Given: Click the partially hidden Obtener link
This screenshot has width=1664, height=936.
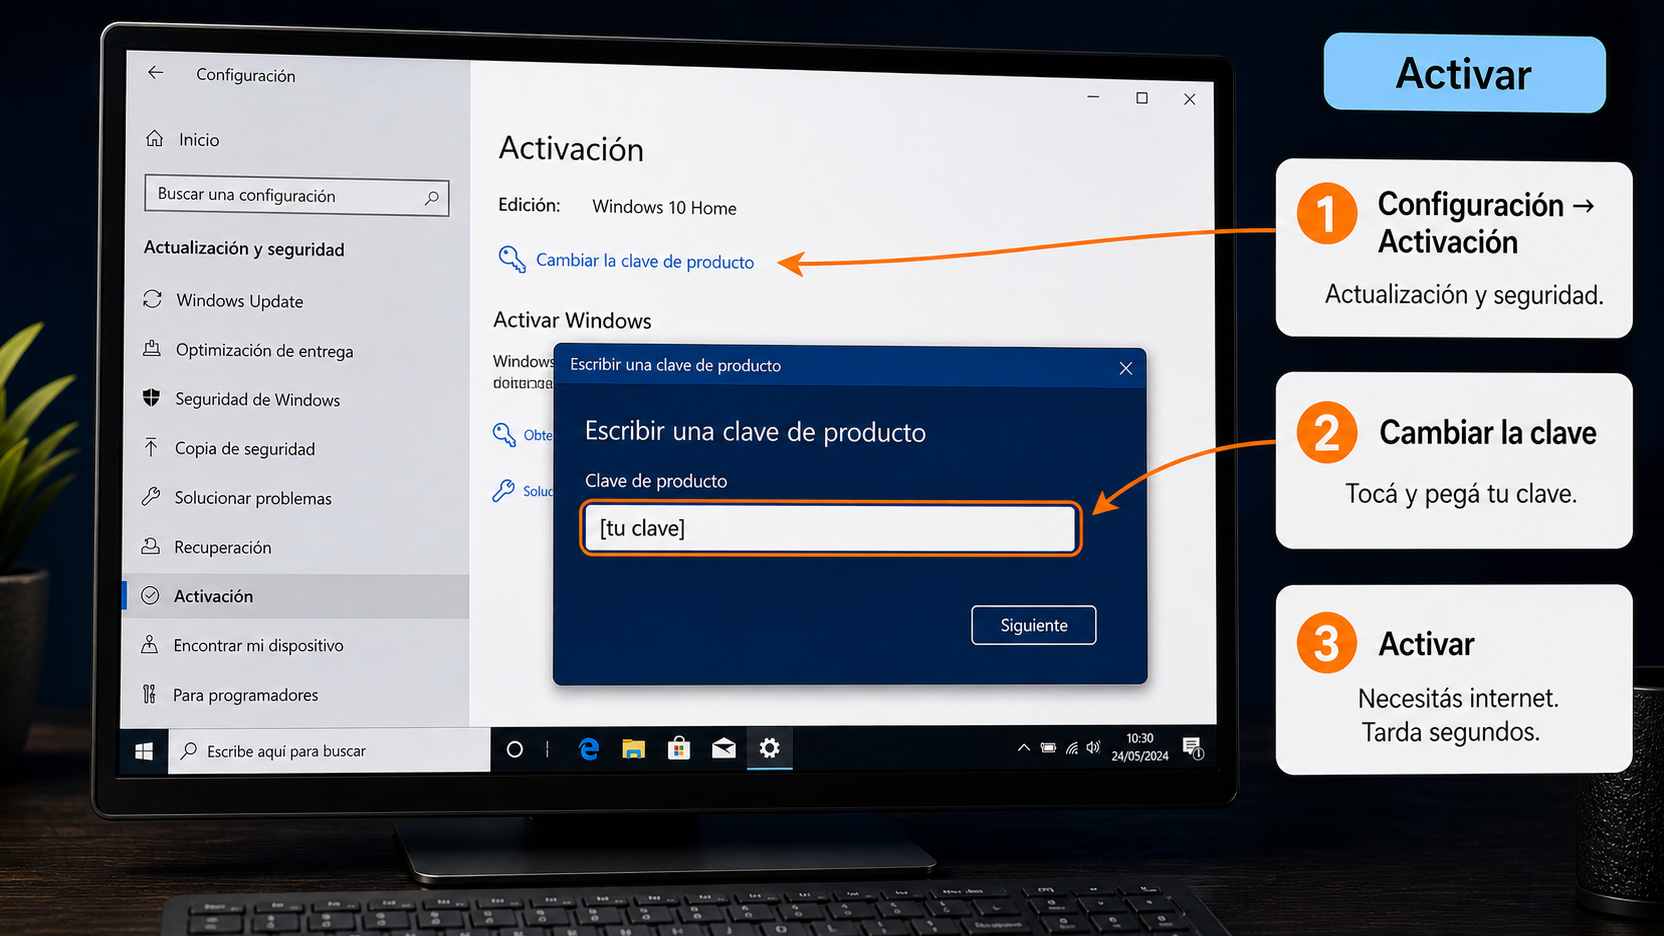Looking at the screenshot, I should [537, 435].
